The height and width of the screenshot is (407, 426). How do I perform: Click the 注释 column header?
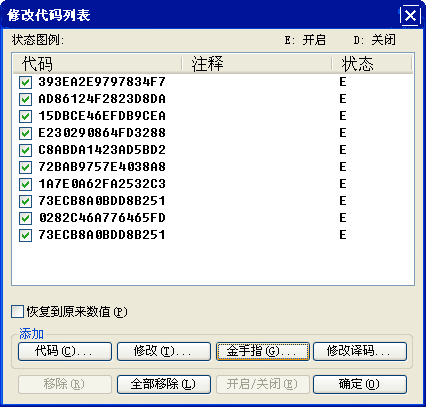[x=257, y=63]
